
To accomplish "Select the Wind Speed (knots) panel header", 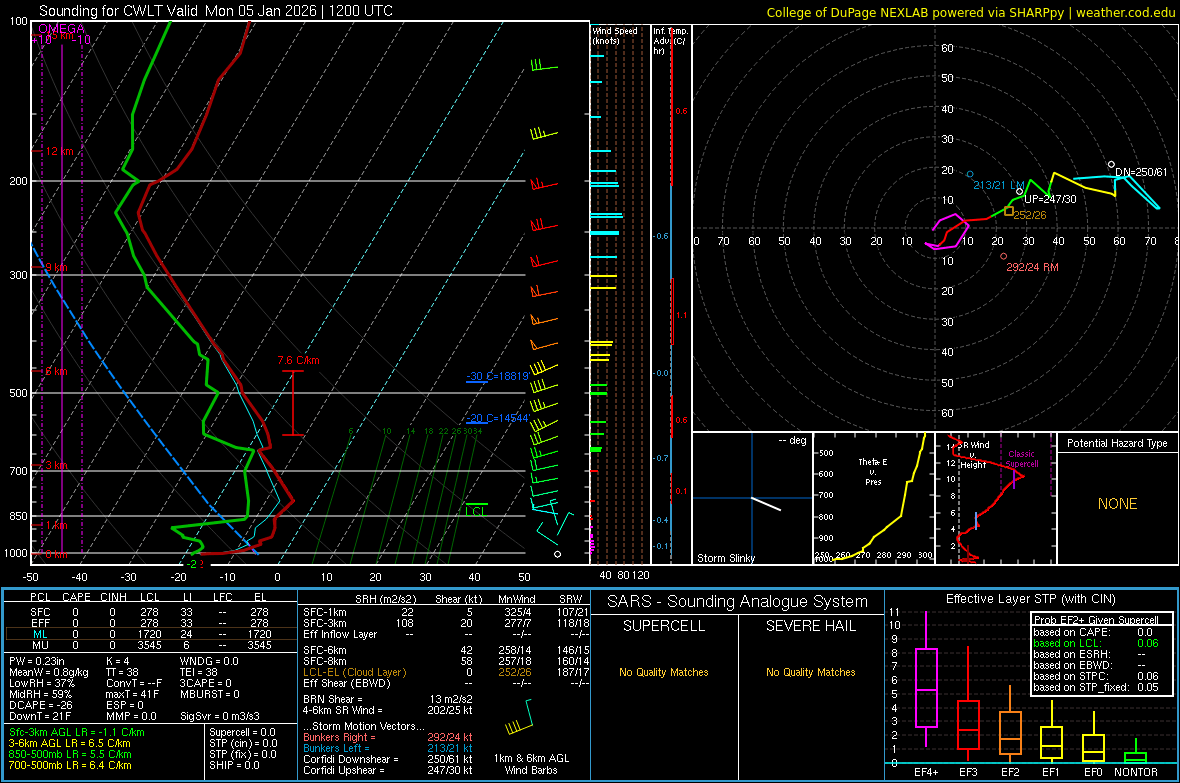I will (615, 35).
